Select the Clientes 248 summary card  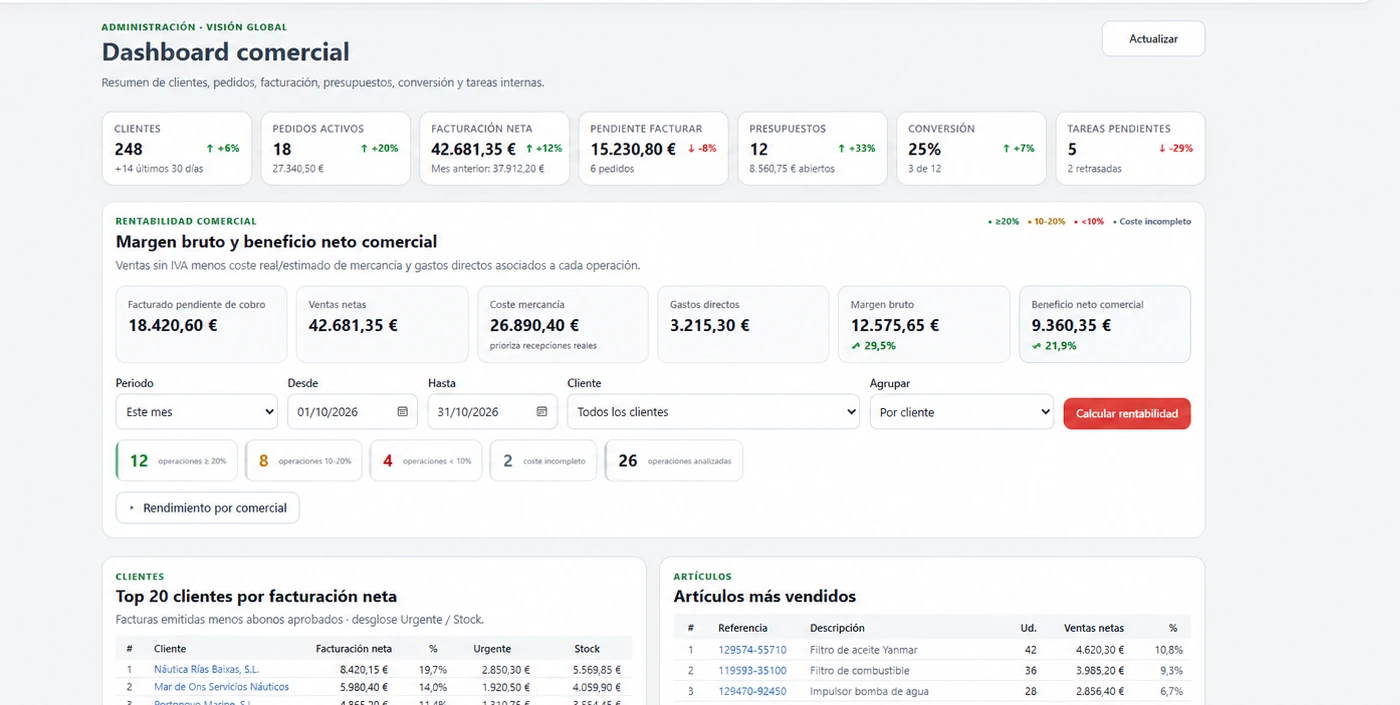pos(177,148)
